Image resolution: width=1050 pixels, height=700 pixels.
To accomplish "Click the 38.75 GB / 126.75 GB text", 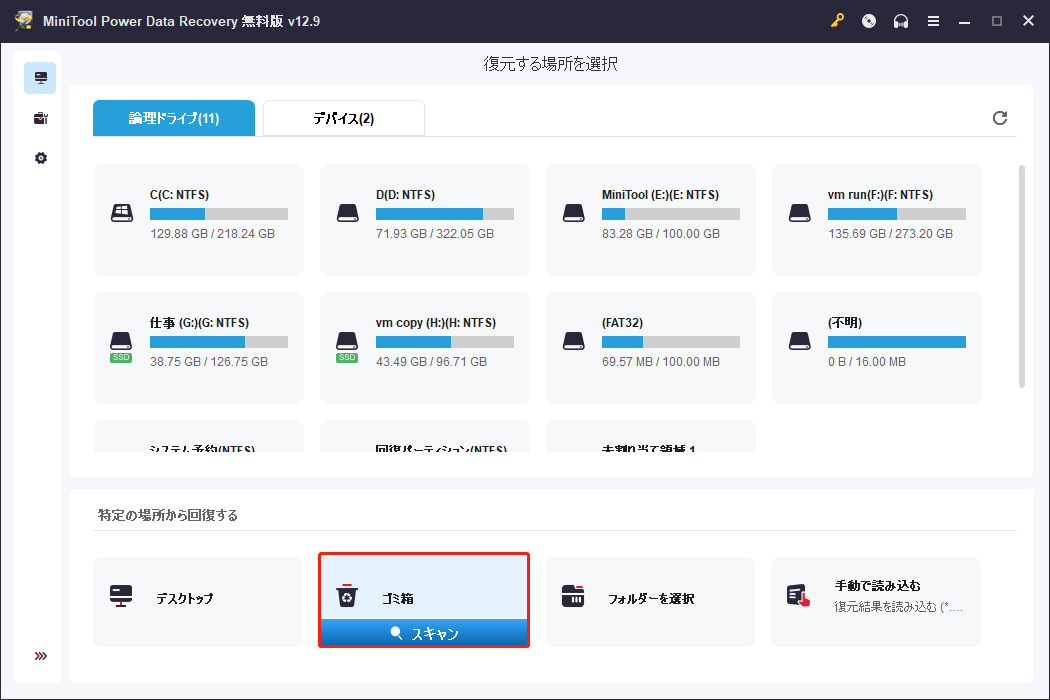I will point(209,361).
